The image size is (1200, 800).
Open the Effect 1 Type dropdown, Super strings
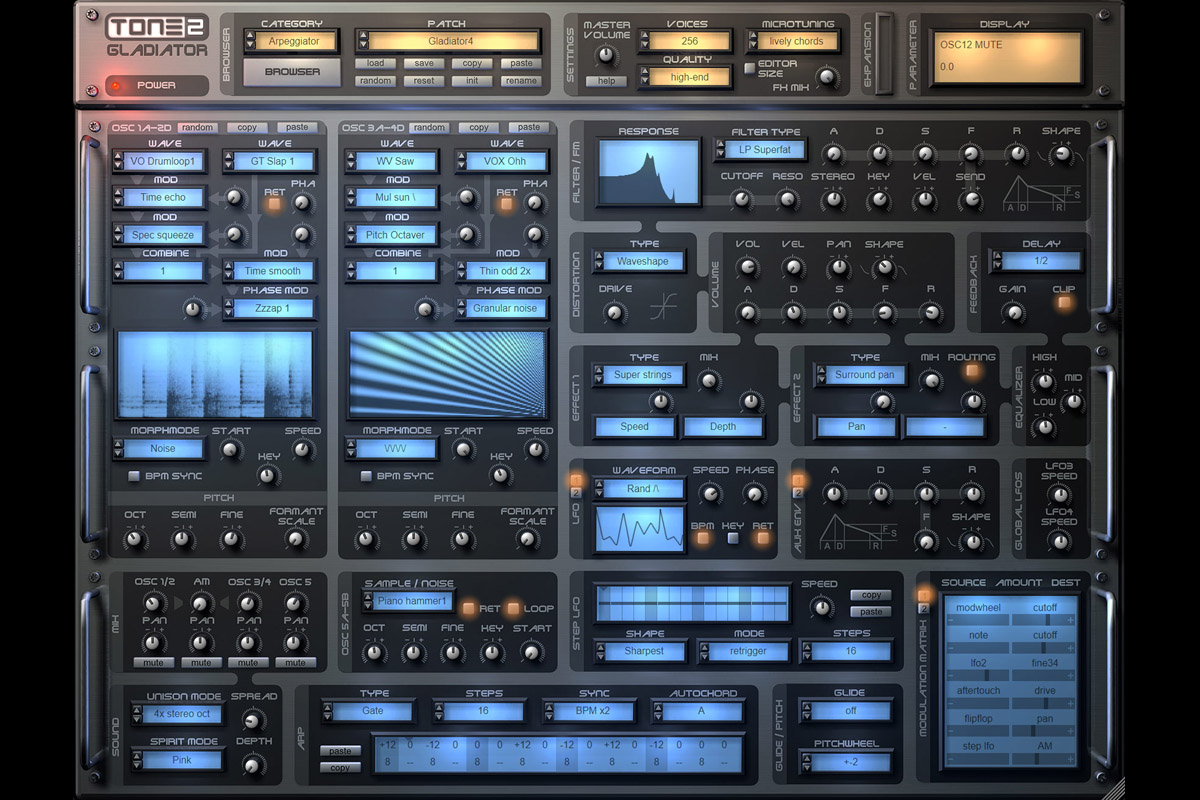[642, 375]
